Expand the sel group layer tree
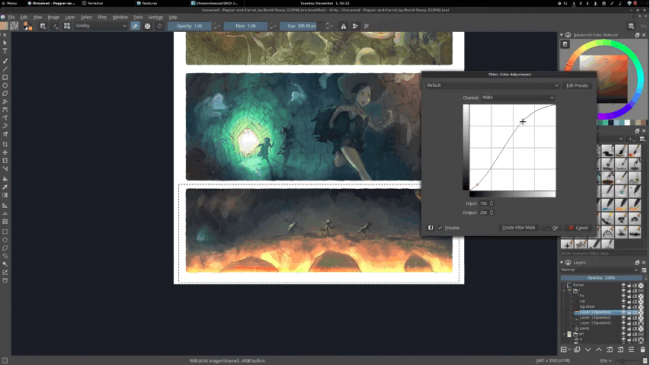The height and width of the screenshot is (365, 650). click(x=564, y=334)
